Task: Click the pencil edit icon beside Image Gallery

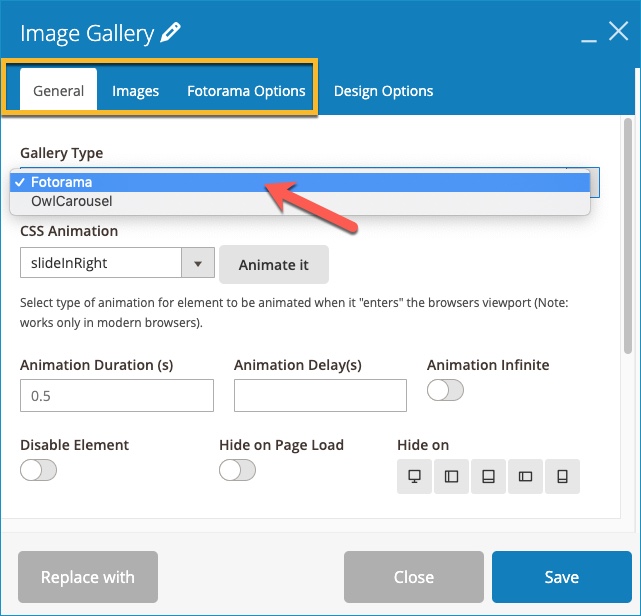Action: 170,33
